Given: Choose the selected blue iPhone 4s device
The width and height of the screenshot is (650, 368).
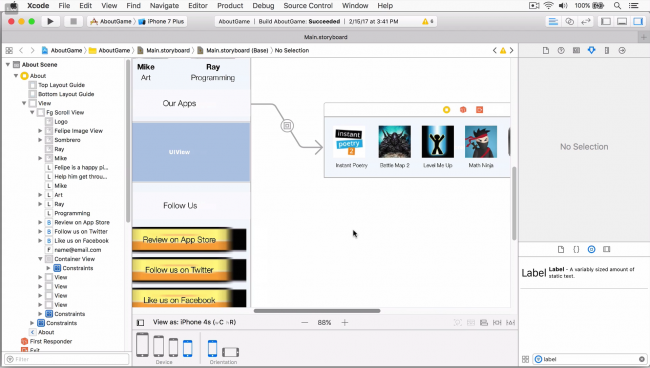Looking at the screenshot, I should 188,349.
